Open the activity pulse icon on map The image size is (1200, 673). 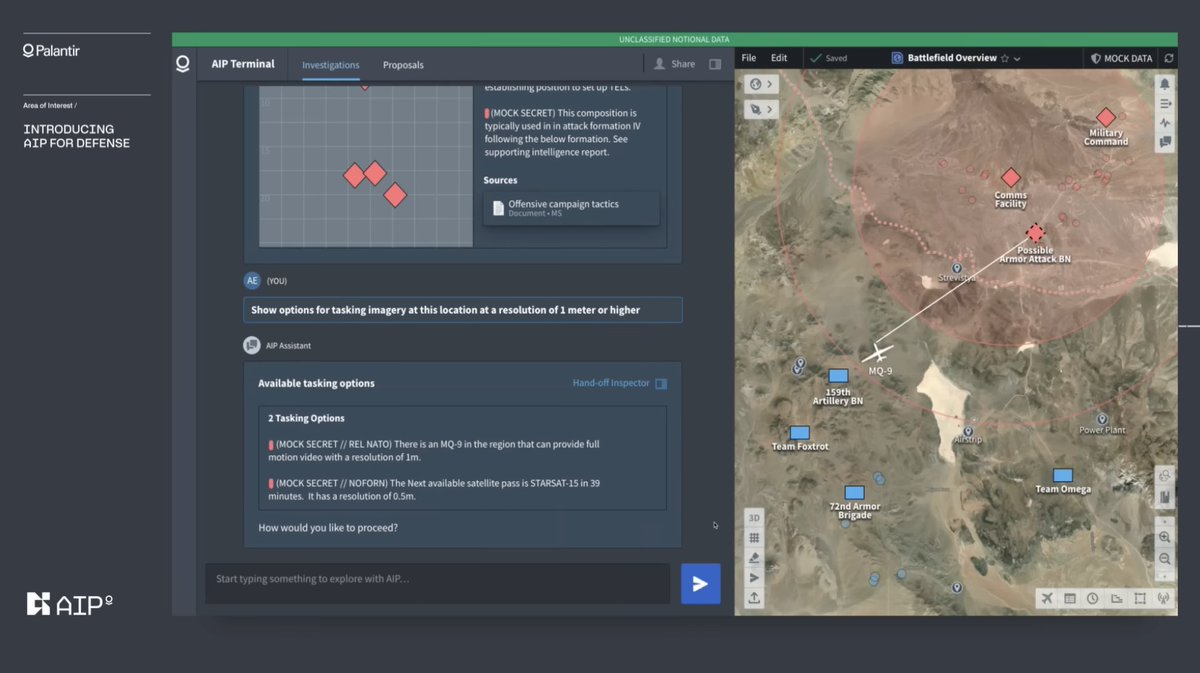pyautogui.click(x=1165, y=123)
